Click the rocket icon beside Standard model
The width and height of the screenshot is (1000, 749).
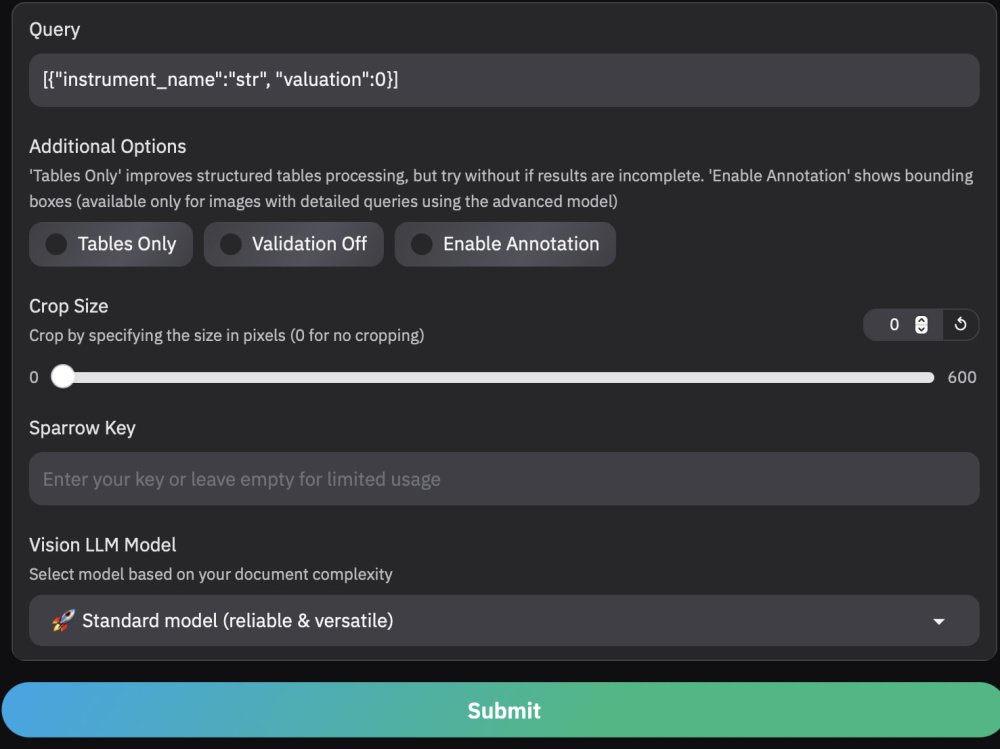coord(63,620)
